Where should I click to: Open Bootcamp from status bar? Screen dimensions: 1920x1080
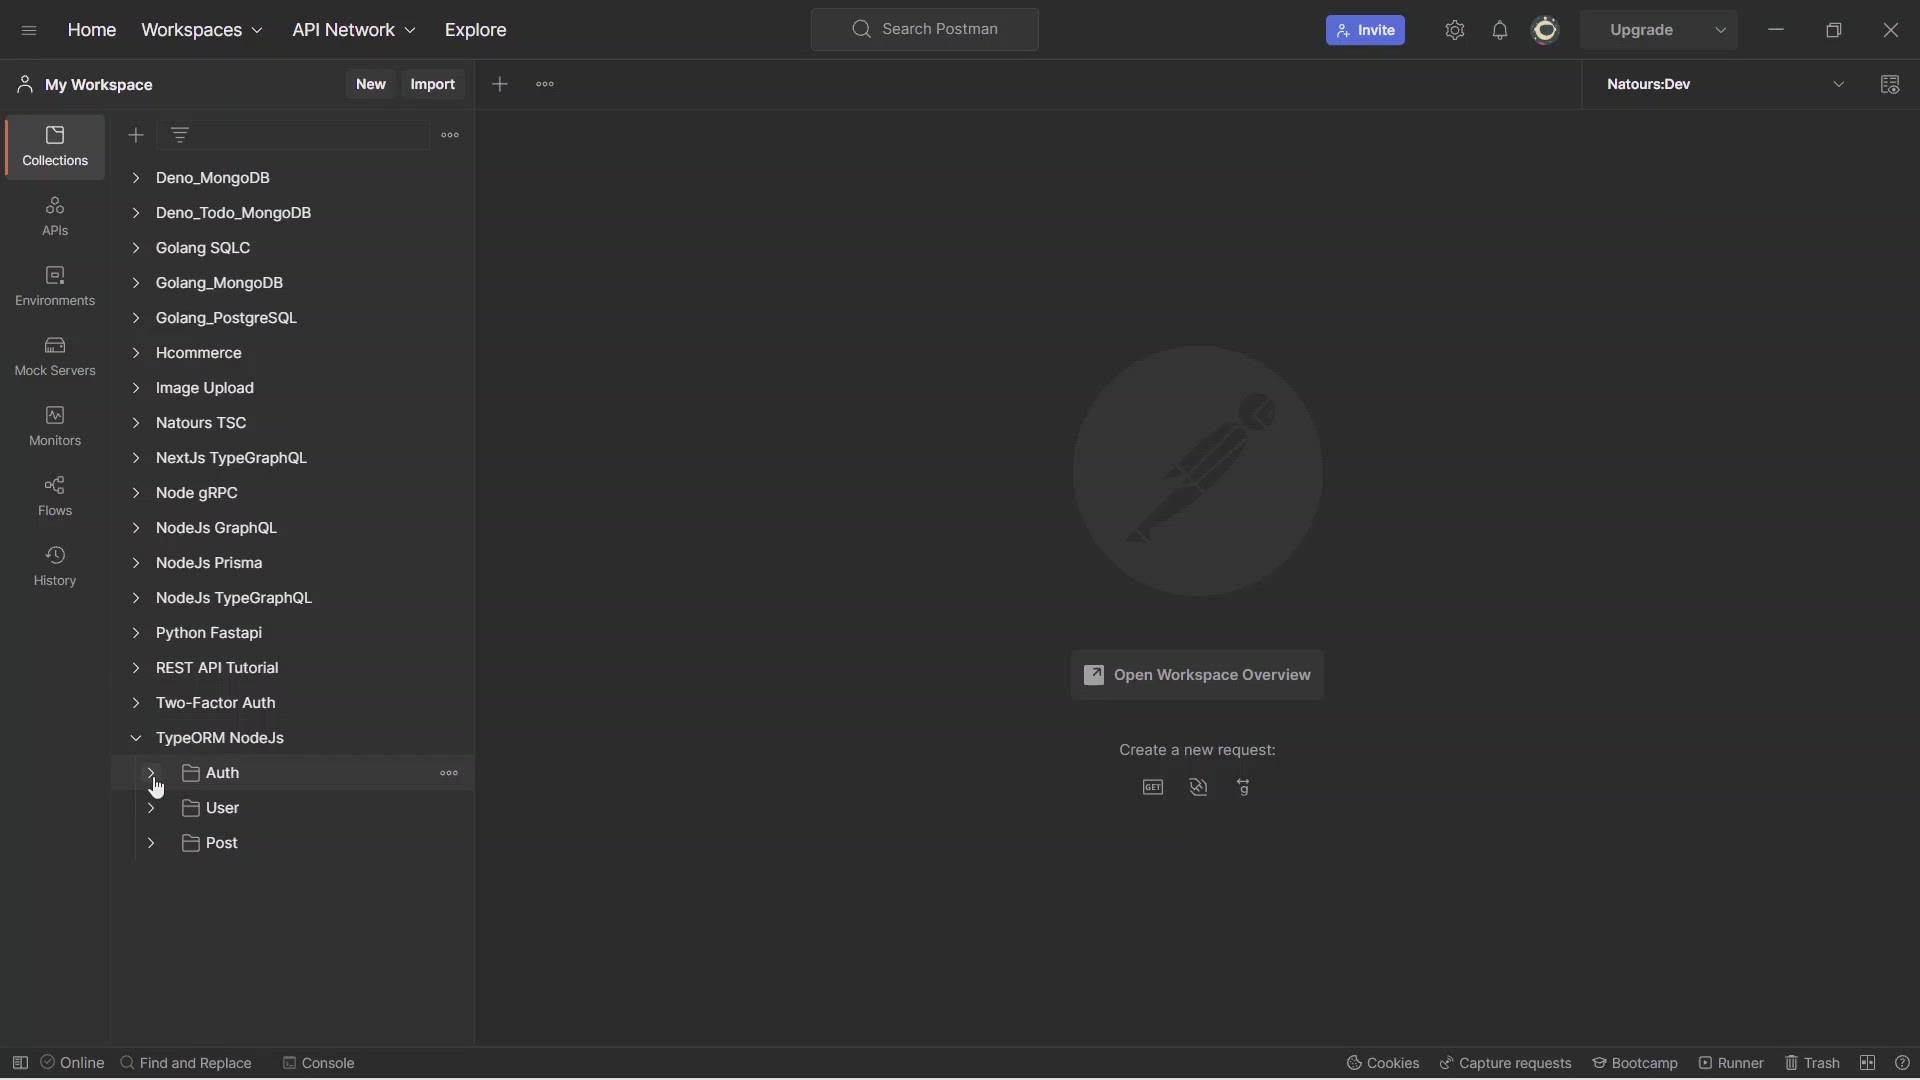[1635, 1063]
